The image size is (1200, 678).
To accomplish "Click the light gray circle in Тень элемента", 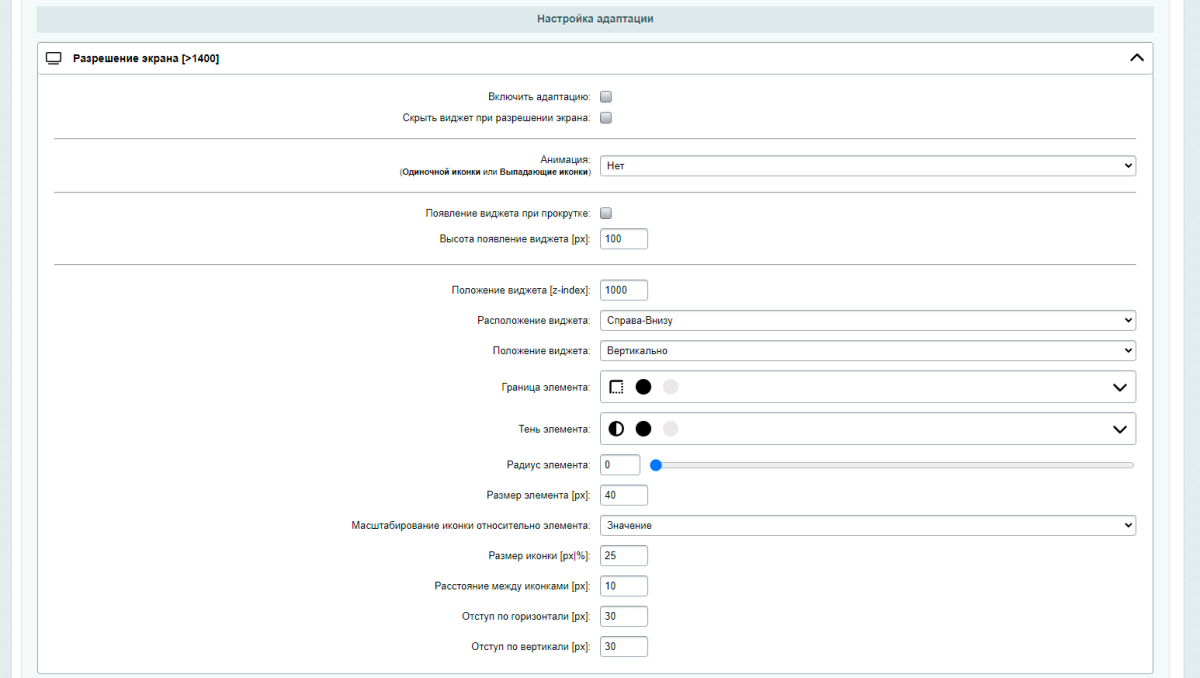I will [x=670, y=429].
